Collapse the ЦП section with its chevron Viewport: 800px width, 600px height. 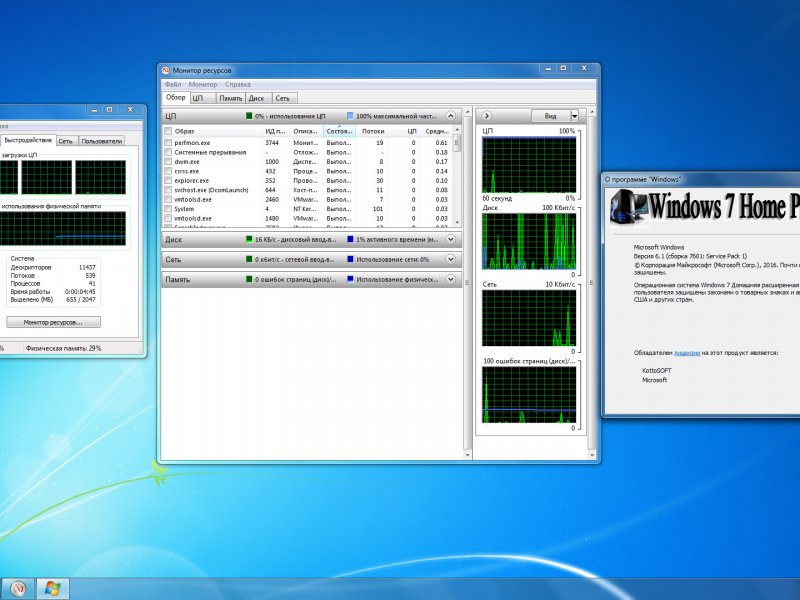click(x=450, y=116)
